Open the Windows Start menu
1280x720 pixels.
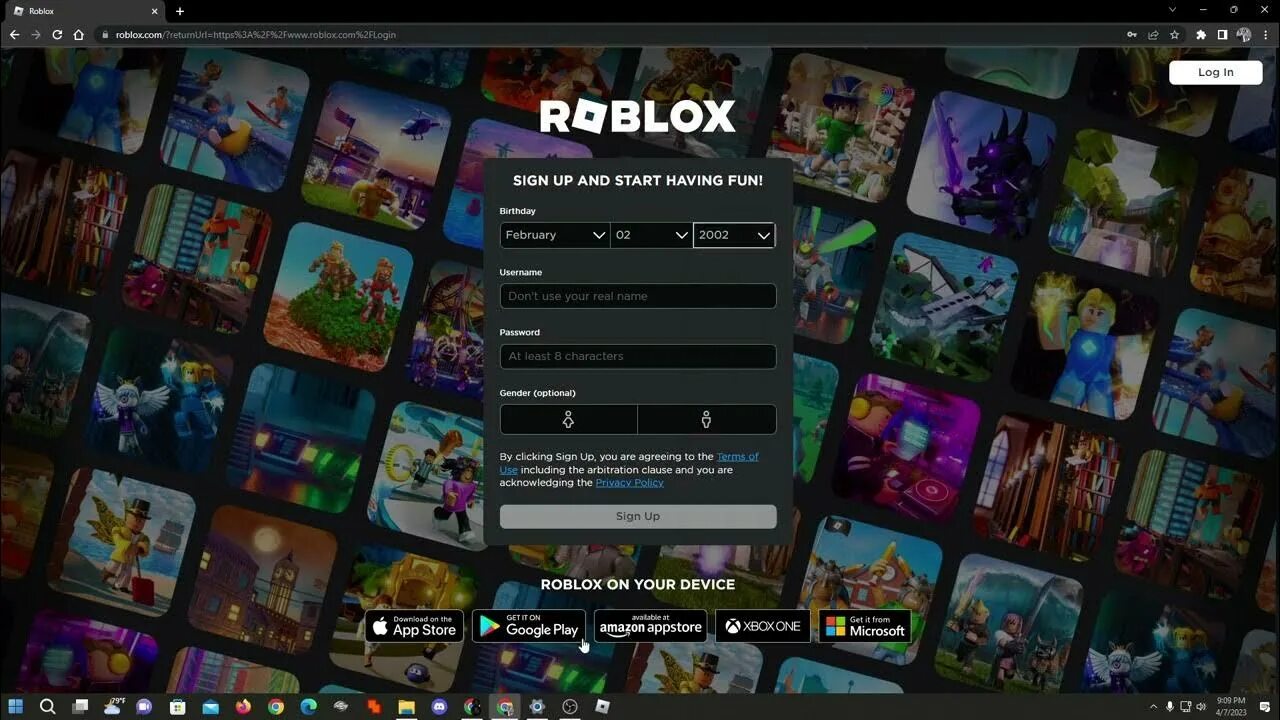click(x=15, y=707)
